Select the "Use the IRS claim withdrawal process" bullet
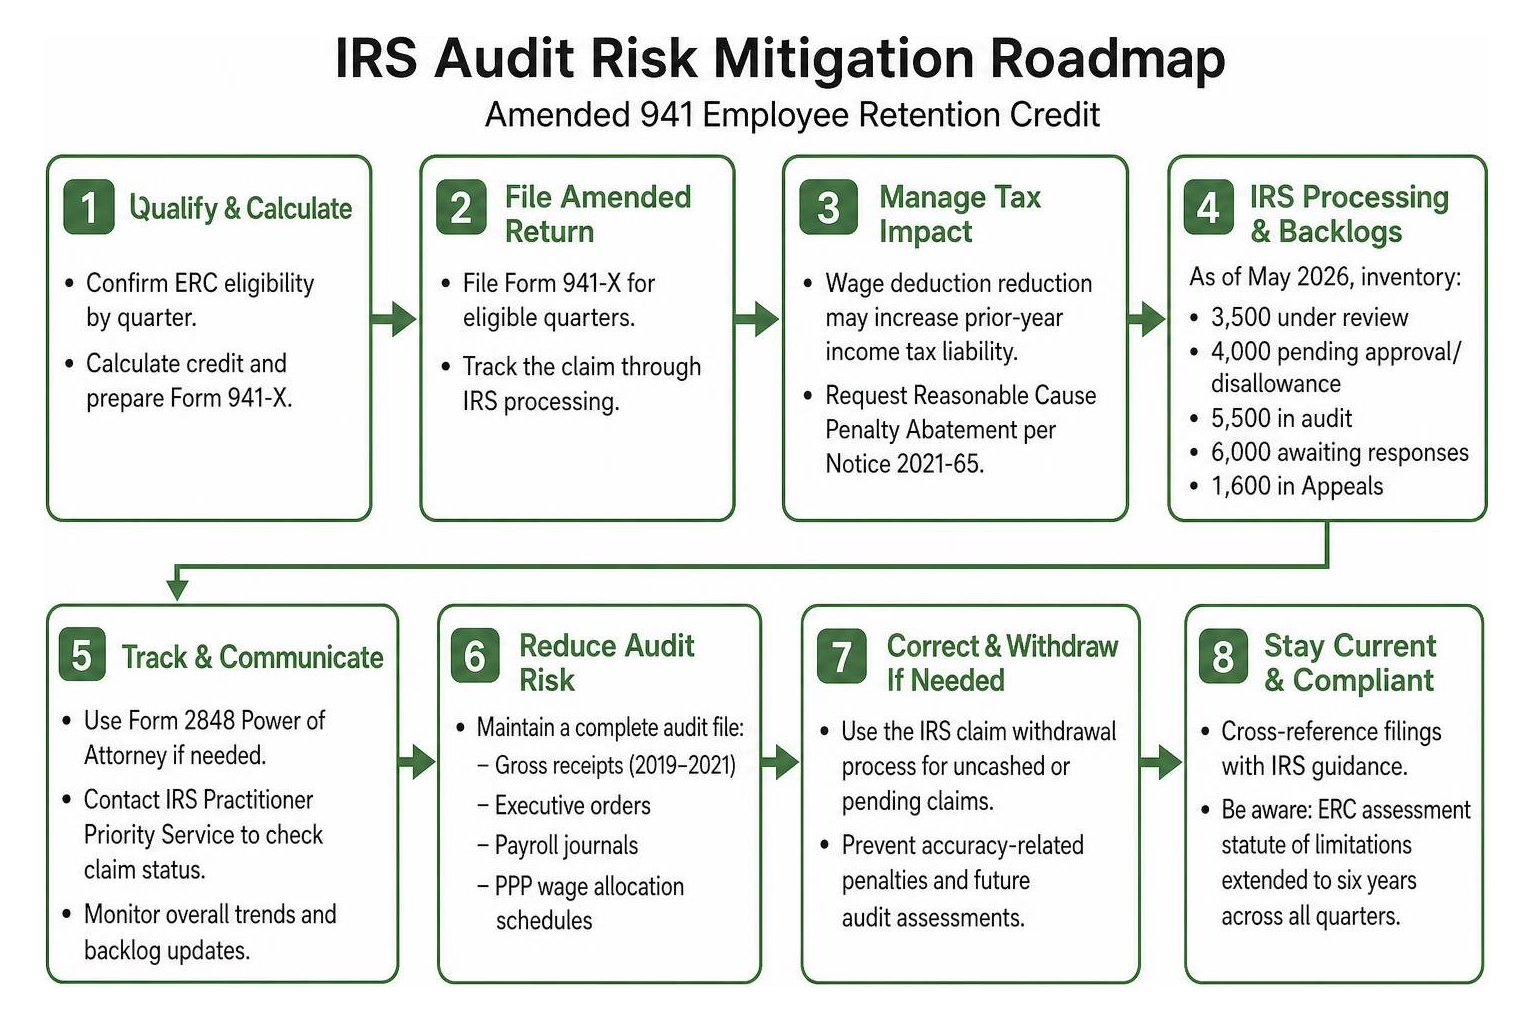The width and height of the screenshot is (1535, 1023). 978,766
